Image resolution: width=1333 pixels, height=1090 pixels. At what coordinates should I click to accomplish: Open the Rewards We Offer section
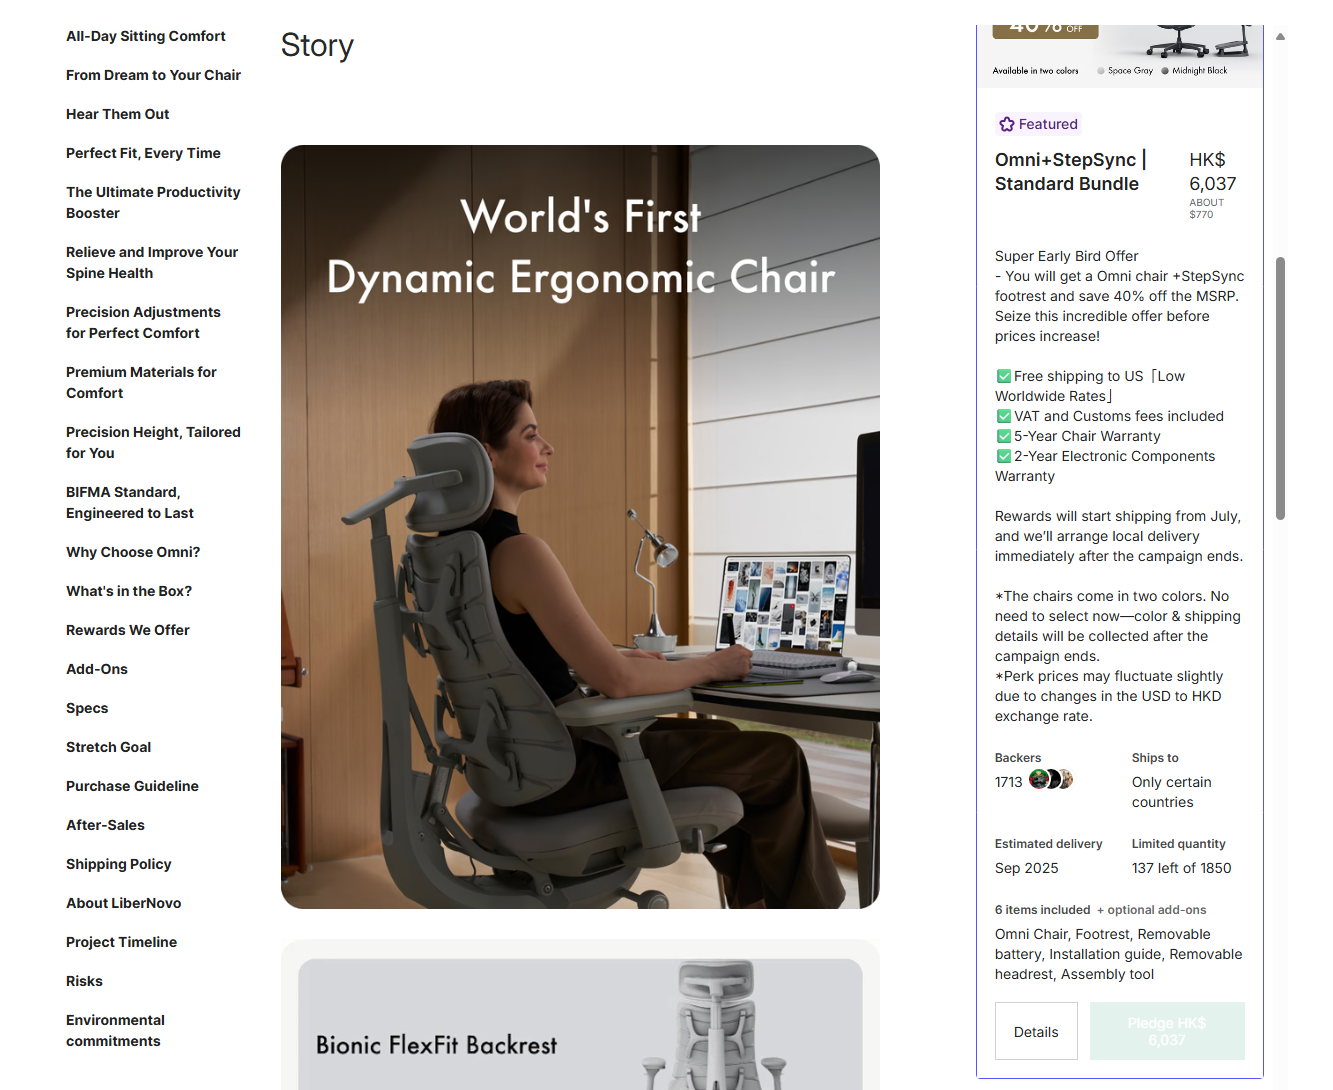(x=128, y=630)
